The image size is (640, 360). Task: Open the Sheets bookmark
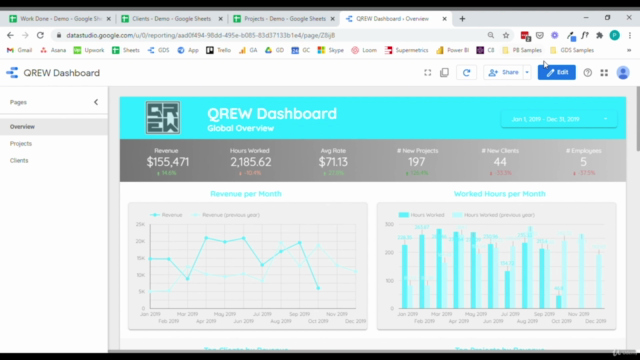pos(126,50)
